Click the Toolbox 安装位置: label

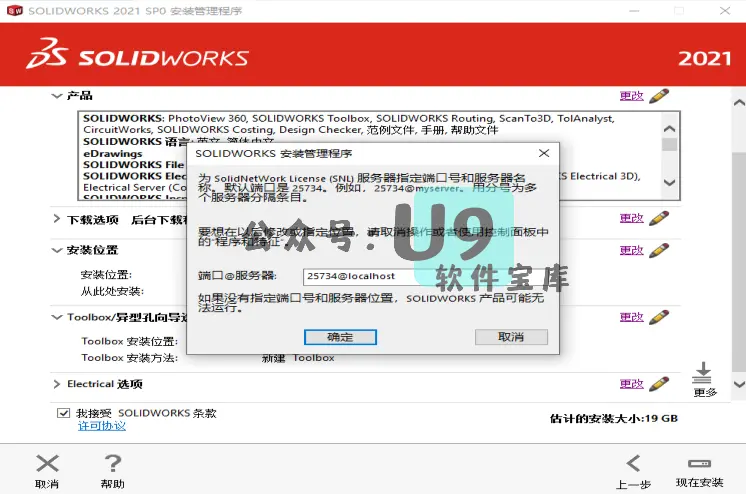pos(129,341)
